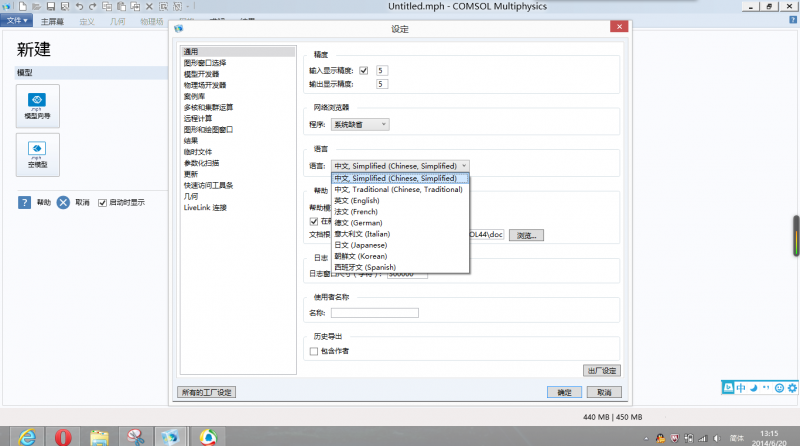
Task: Click the 确定 OK button
Action: (x=564, y=392)
